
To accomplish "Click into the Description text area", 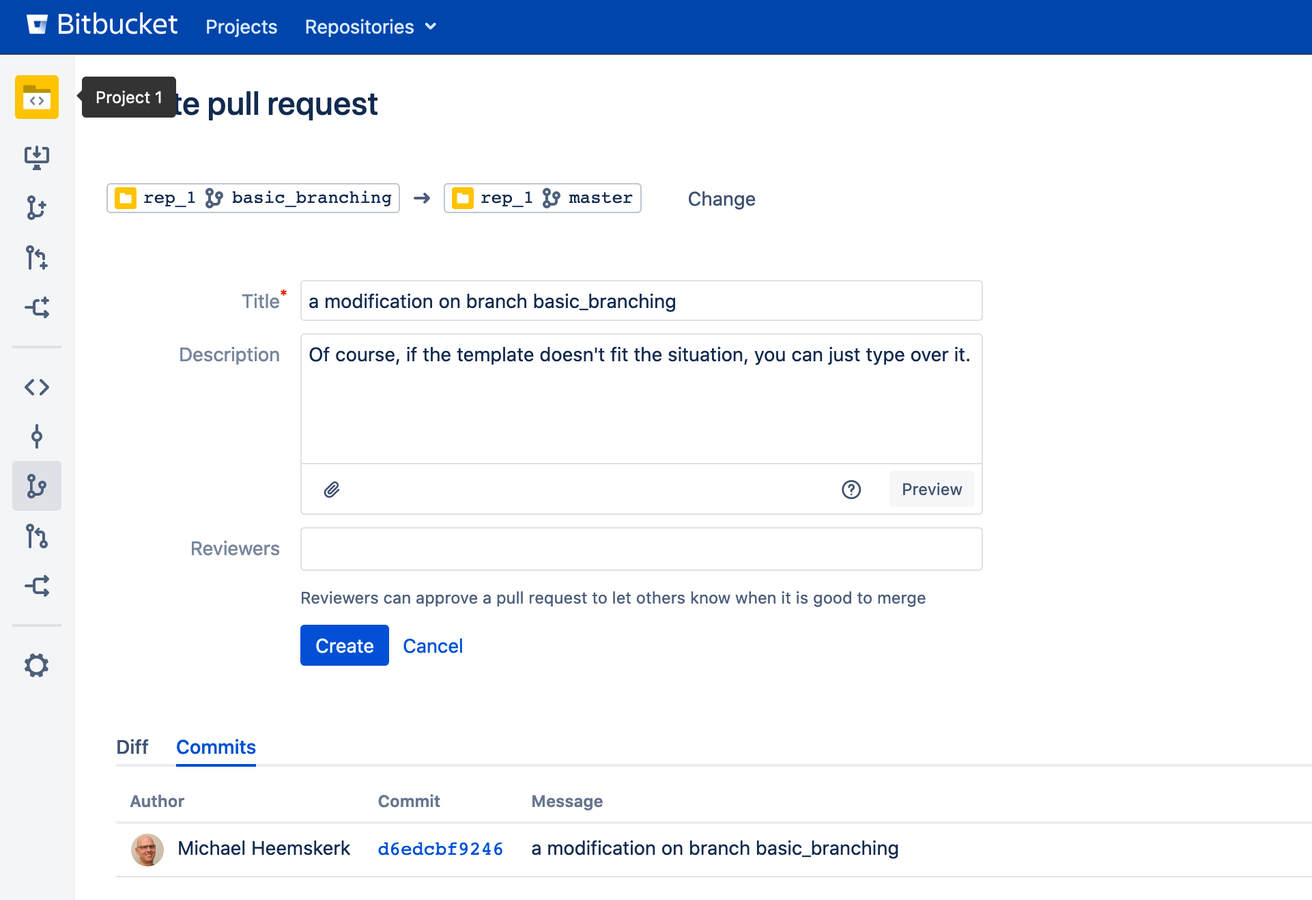I will coord(641,399).
